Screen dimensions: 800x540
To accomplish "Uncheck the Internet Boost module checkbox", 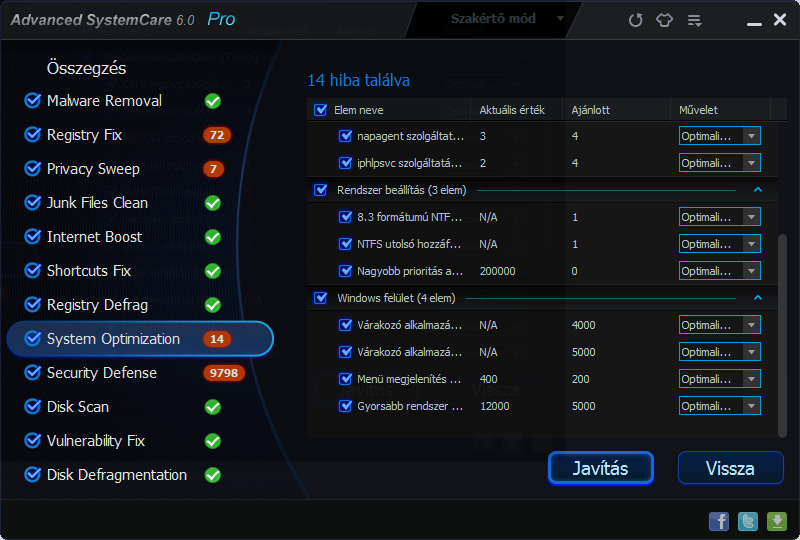I will (33, 237).
